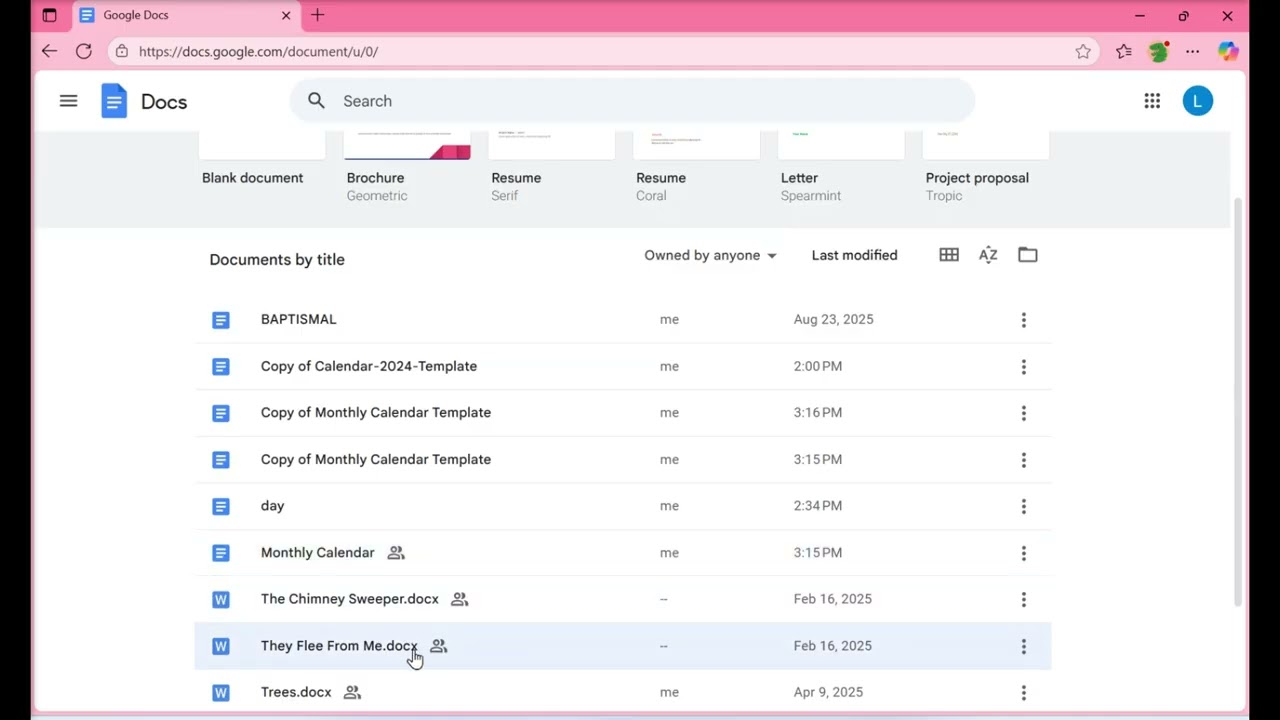This screenshot has width=1280, height=720.
Task: Open Copy of Calendar-2024-Template document
Action: 623,367
